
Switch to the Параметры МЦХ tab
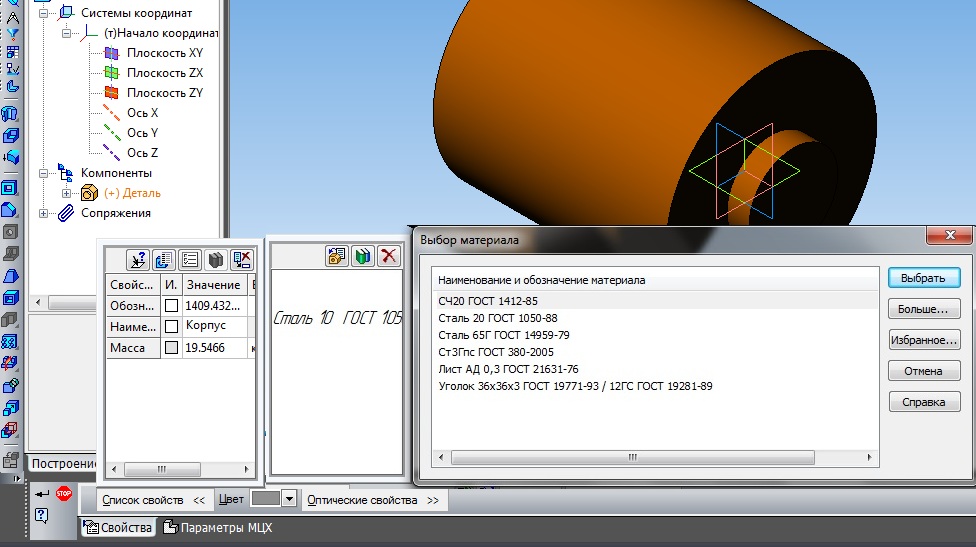coord(218,528)
